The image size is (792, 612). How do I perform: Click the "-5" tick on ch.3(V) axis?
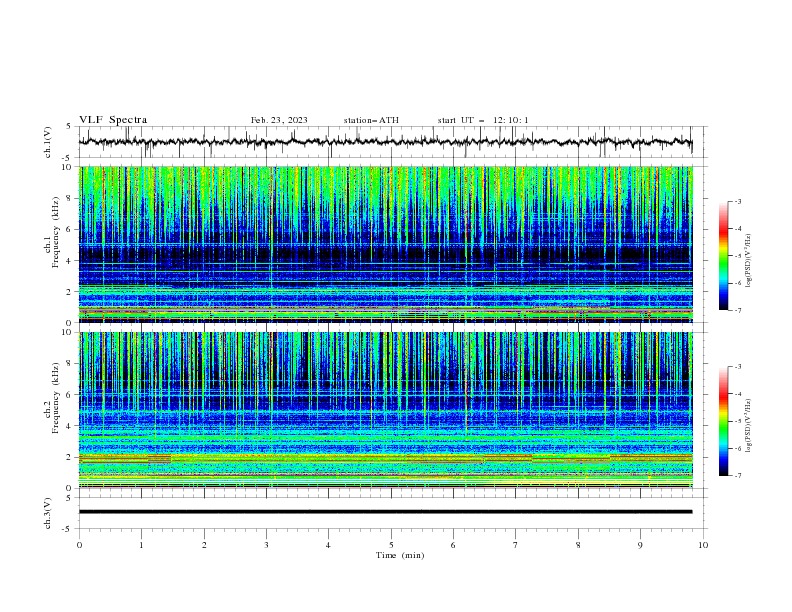click(x=67, y=529)
